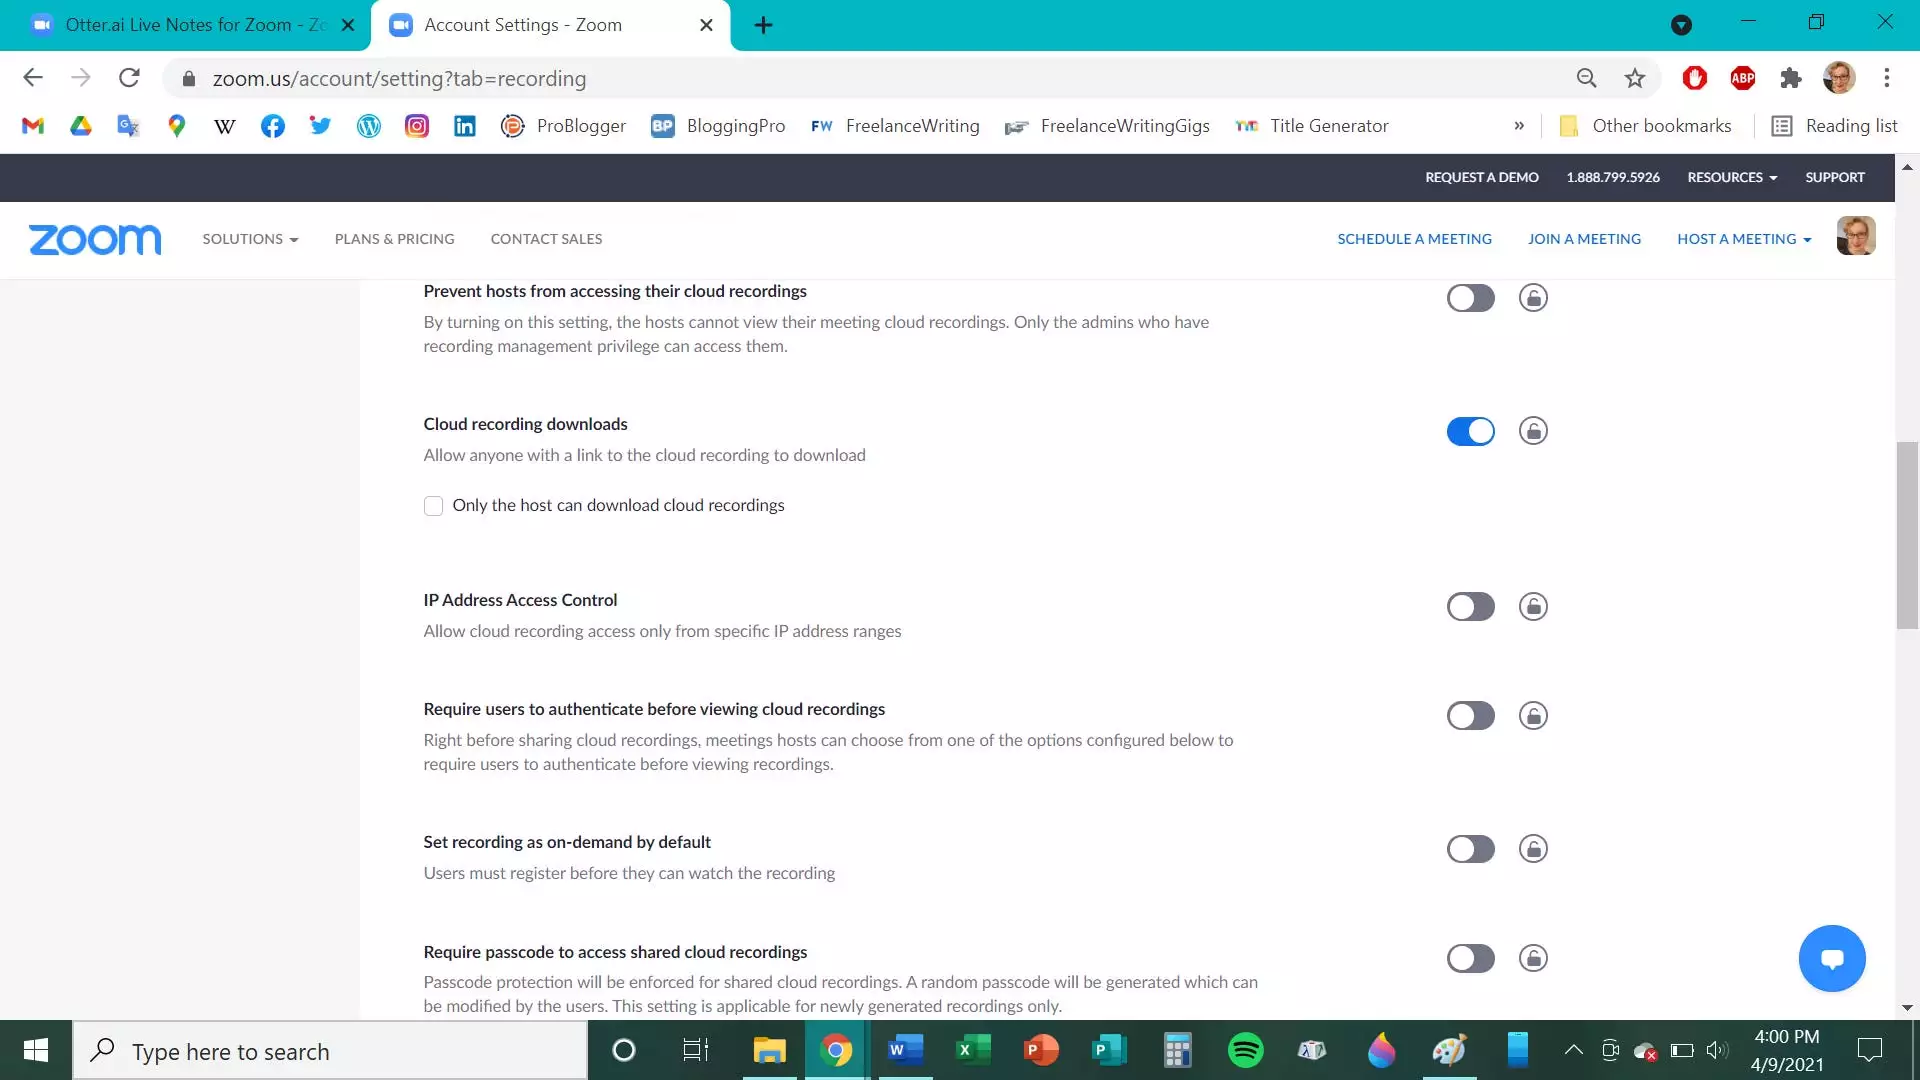Screen dimensions: 1920x1080
Task: Open the Extensions puzzle menu
Action: coord(1790,78)
